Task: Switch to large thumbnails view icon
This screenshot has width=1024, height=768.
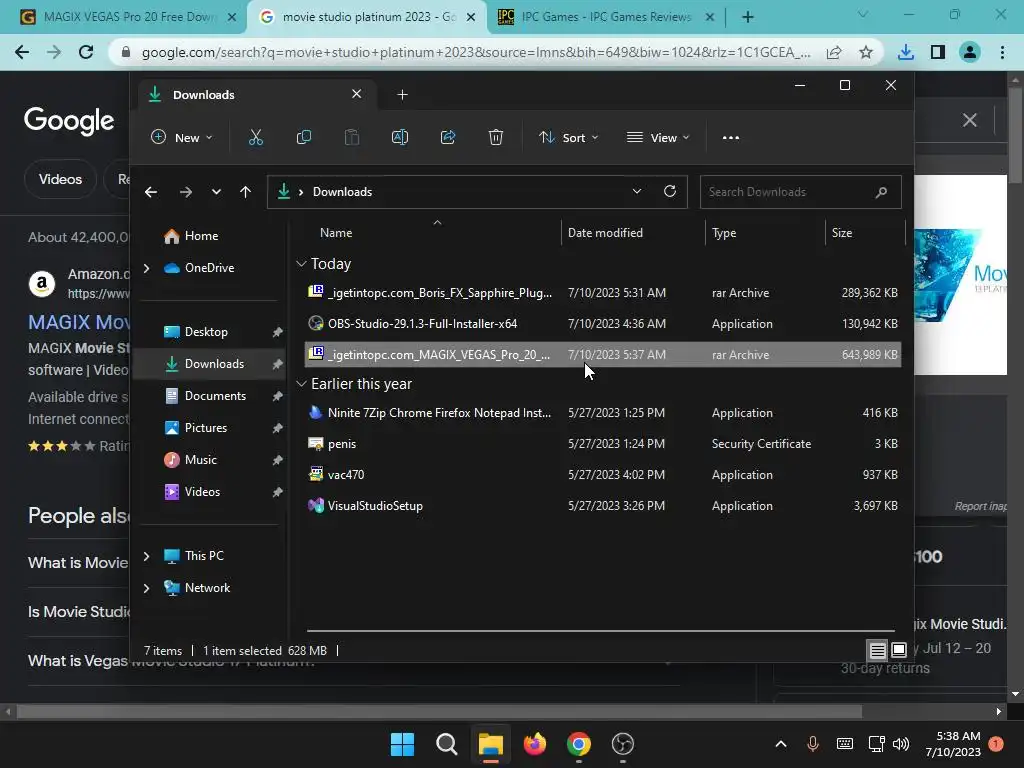Action: click(899, 650)
